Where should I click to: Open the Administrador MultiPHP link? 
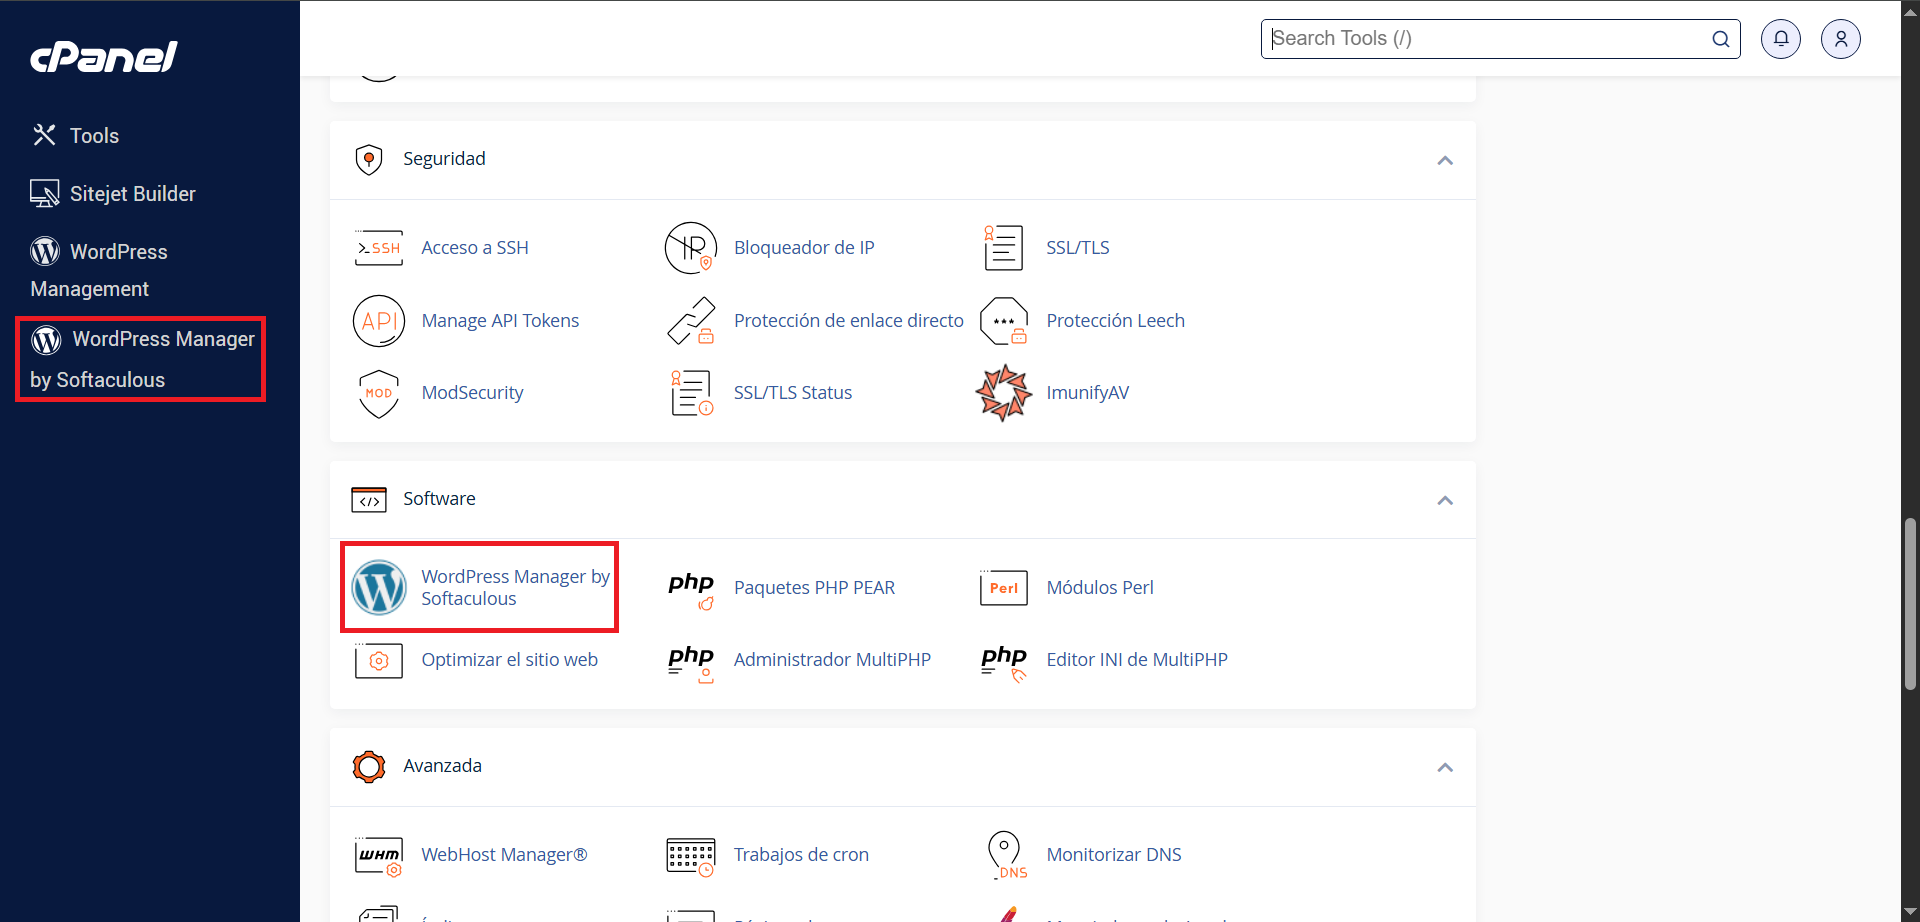832,660
